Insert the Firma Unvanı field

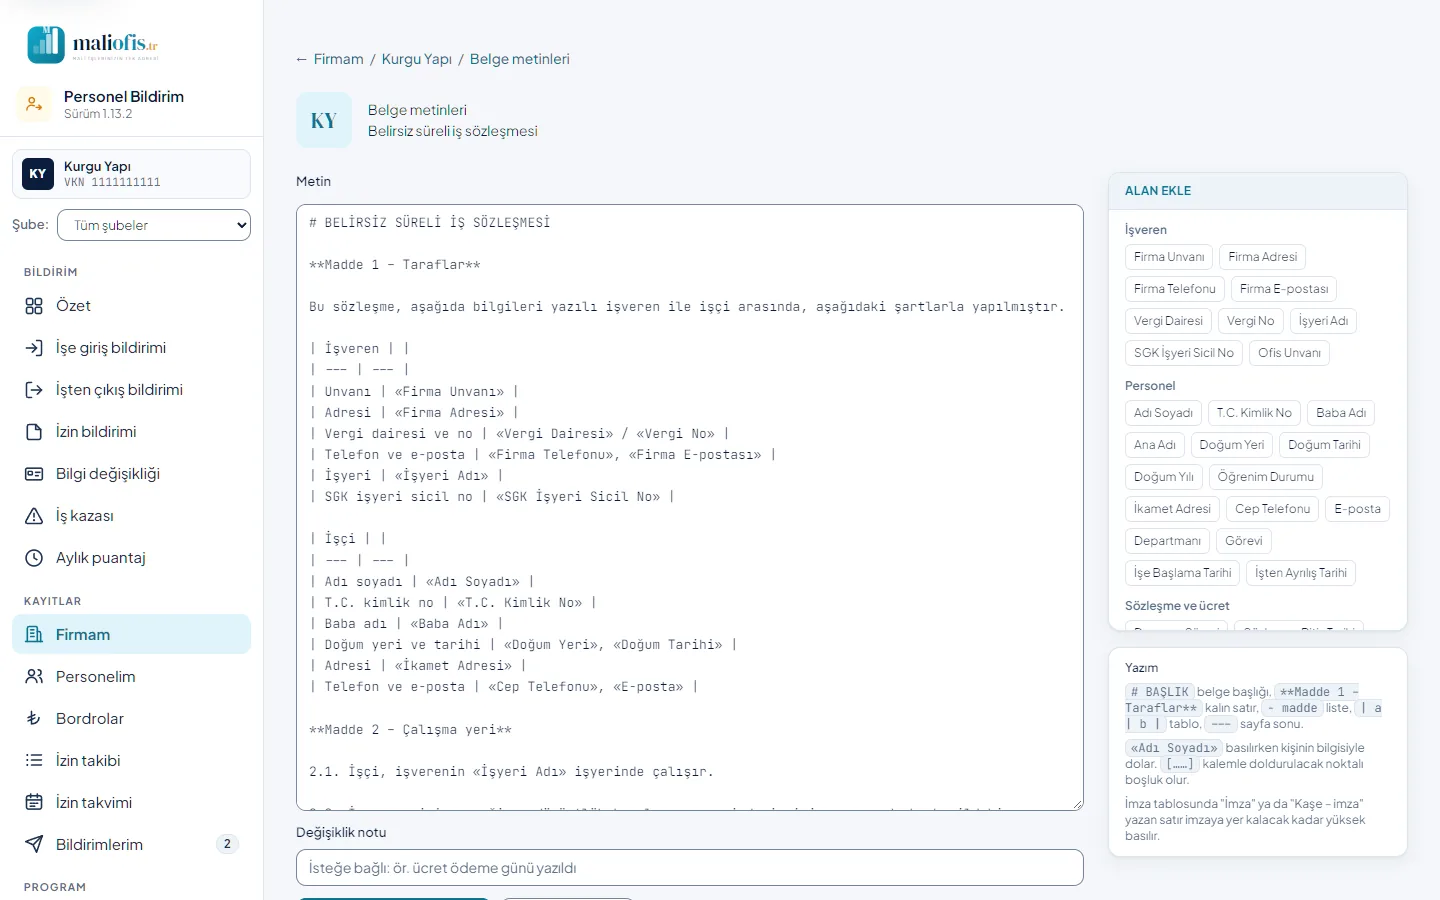click(x=1169, y=257)
